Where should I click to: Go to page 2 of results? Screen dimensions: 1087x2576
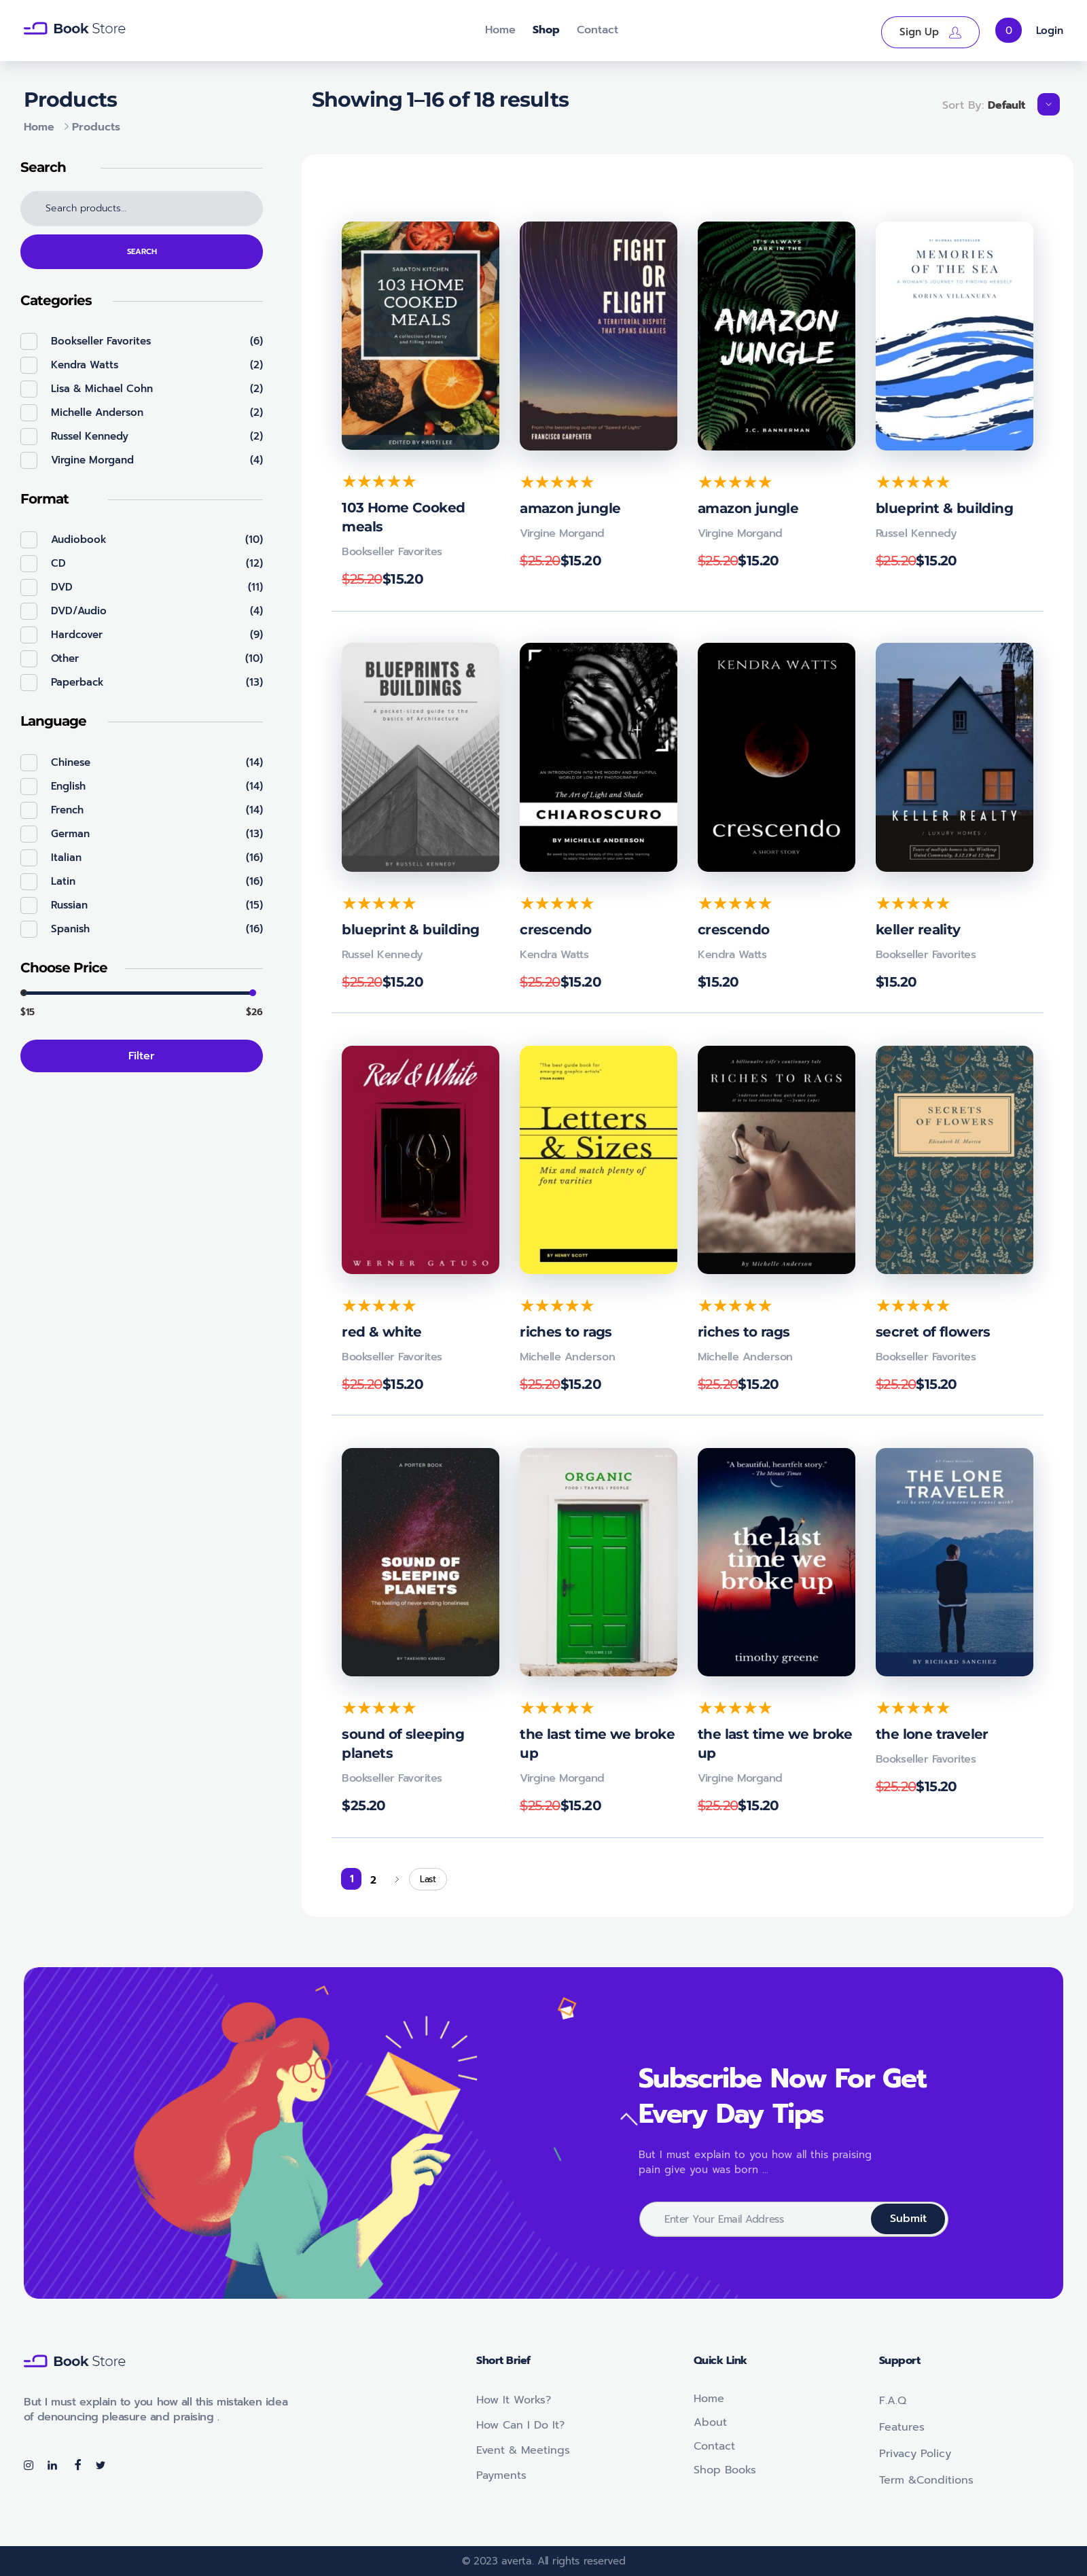(373, 1879)
